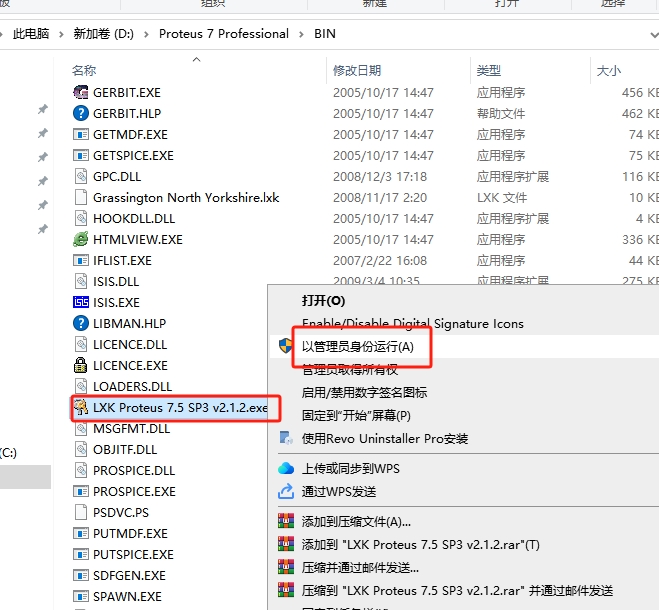Click the GERBIT.EXE file icon
659x610 pixels.
click(81, 92)
